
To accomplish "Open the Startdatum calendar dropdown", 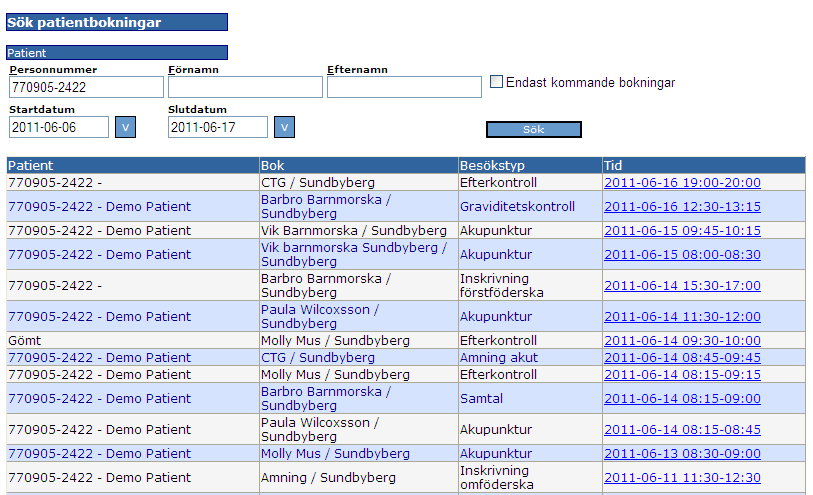I will pyautogui.click(x=125, y=127).
